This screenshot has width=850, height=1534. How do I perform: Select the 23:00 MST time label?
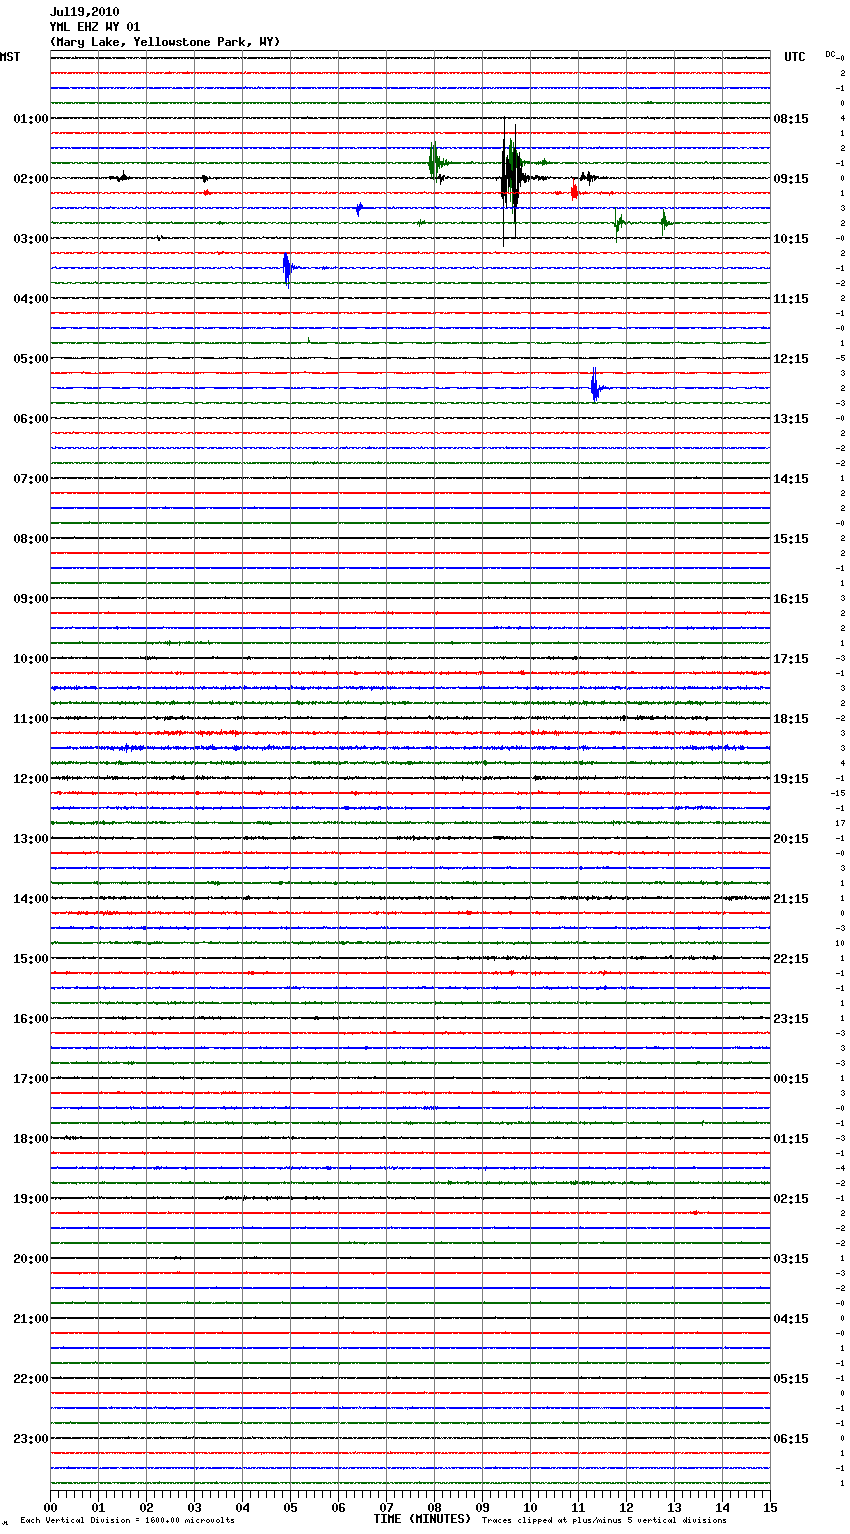click(31, 1438)
